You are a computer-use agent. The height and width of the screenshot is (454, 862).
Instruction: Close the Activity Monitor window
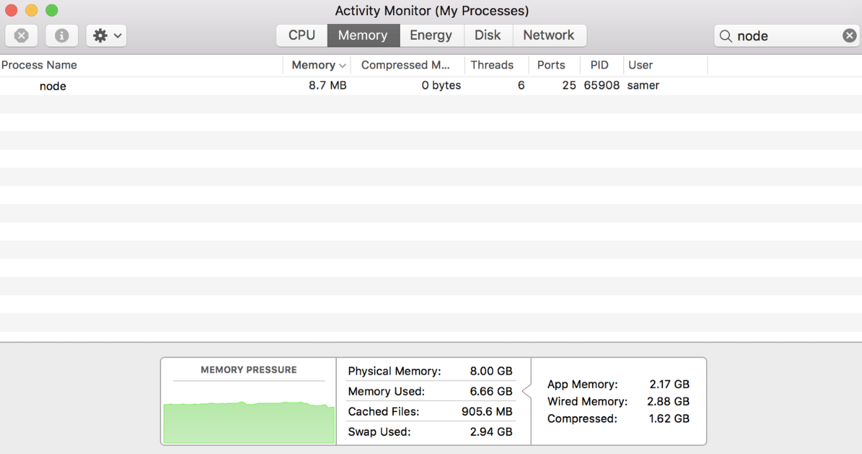coord(11,10)
